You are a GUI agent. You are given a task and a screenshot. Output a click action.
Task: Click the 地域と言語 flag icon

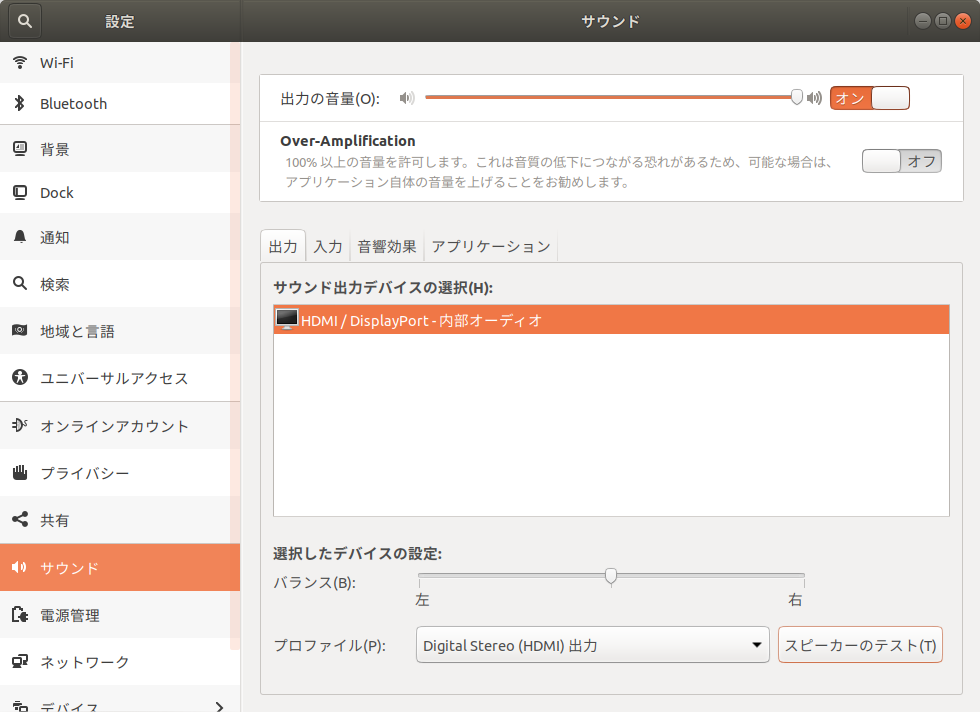click(x=20, y=330)
